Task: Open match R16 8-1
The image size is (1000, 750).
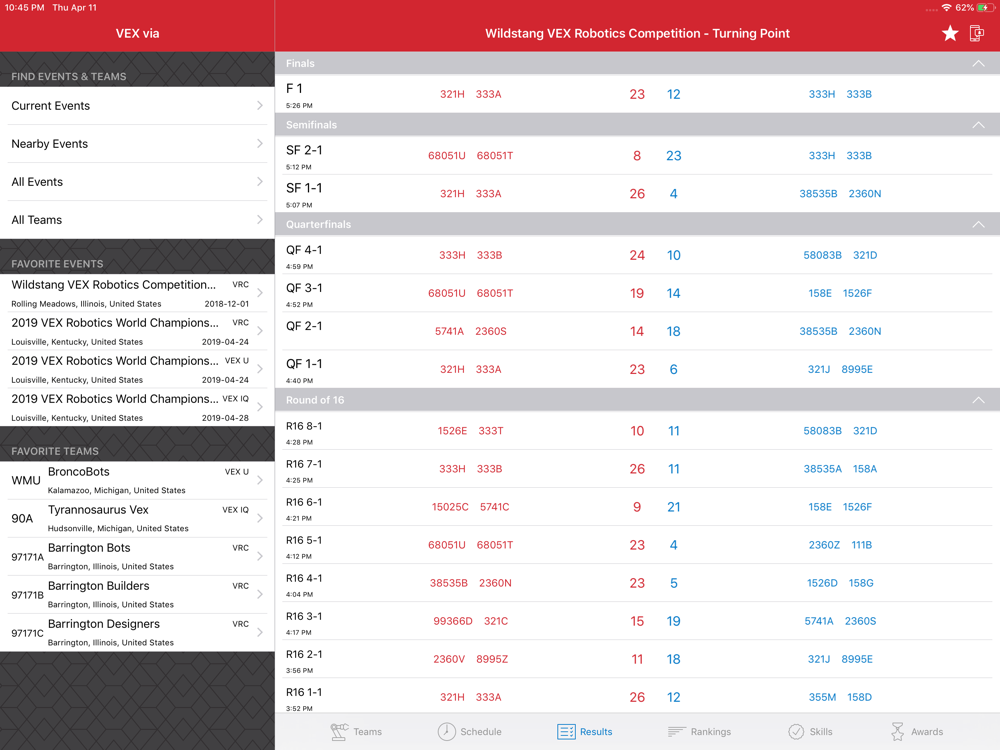Action: pos(637,431)
